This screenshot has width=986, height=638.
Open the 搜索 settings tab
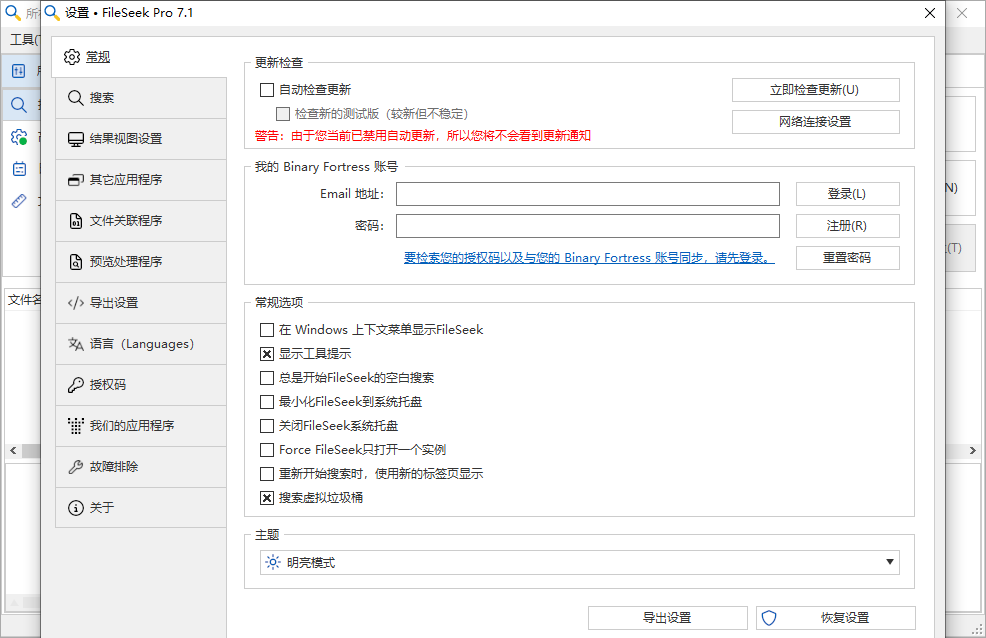pyautogui.click(x=141, y=98)
